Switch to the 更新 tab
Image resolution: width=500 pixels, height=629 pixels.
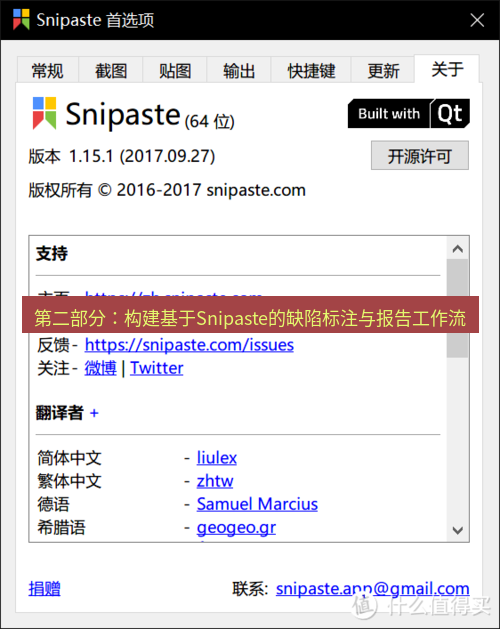[x=383, y=71]
